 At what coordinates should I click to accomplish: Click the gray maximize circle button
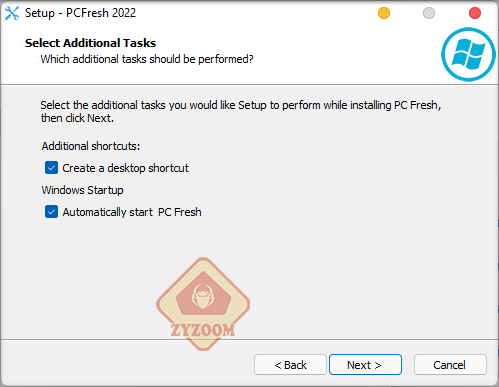click(429, 13)
